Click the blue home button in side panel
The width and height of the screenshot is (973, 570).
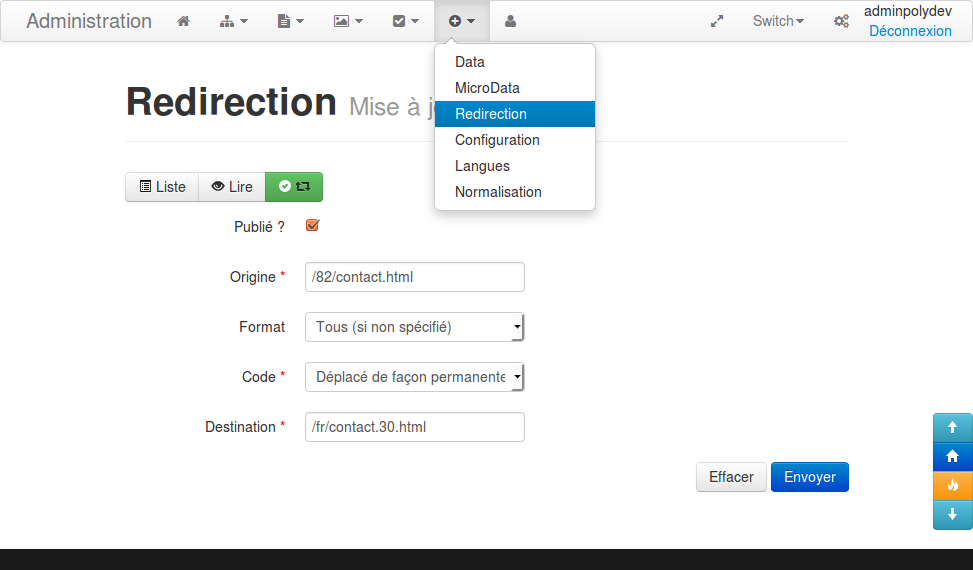pos(952,456)
